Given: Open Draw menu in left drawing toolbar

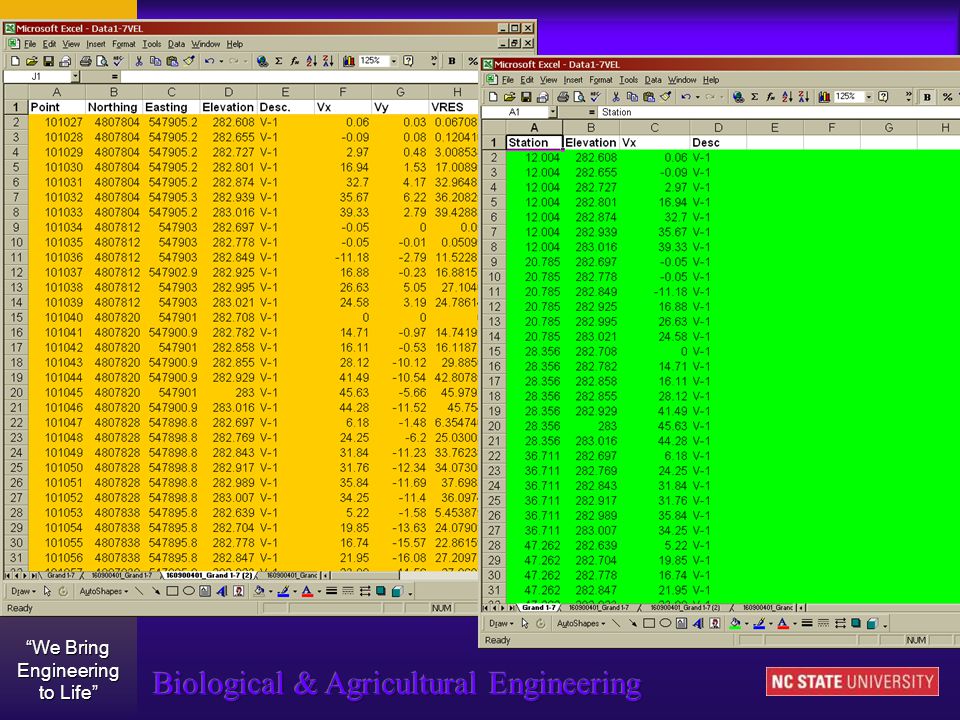Looking at the screenshot, I should coord(23,591).
